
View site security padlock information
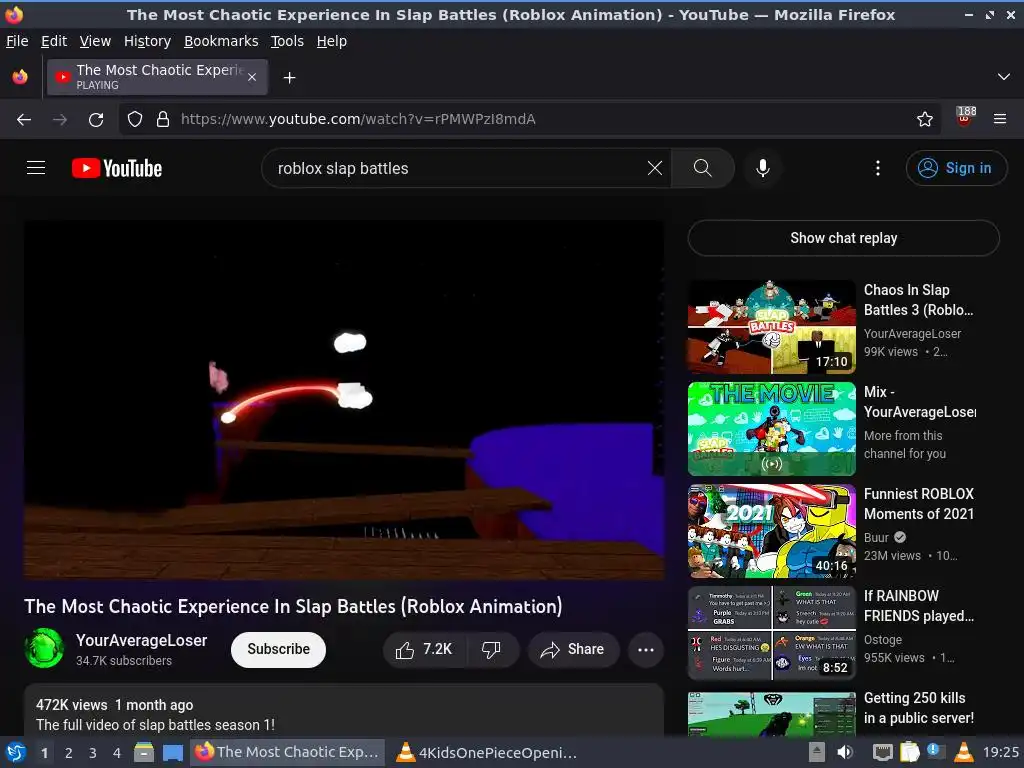(x=163, y=120)
